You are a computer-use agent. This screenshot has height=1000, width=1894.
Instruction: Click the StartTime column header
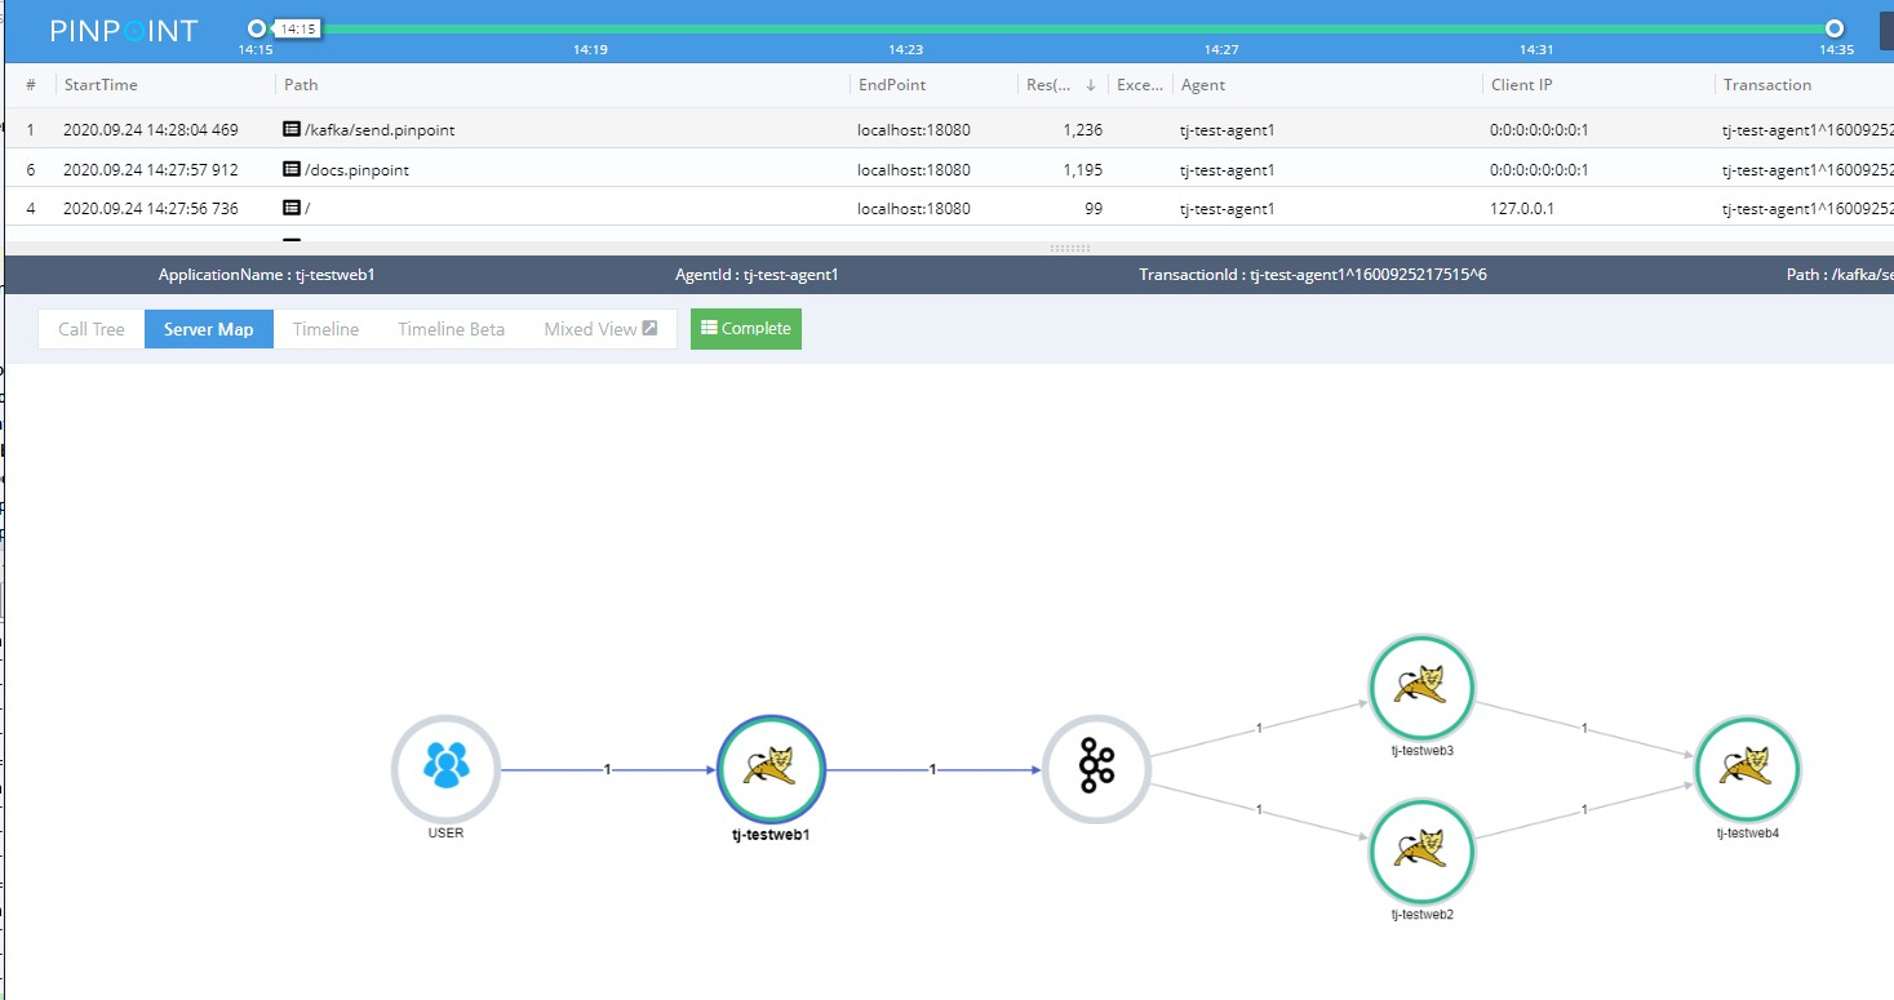click(101, 85)
